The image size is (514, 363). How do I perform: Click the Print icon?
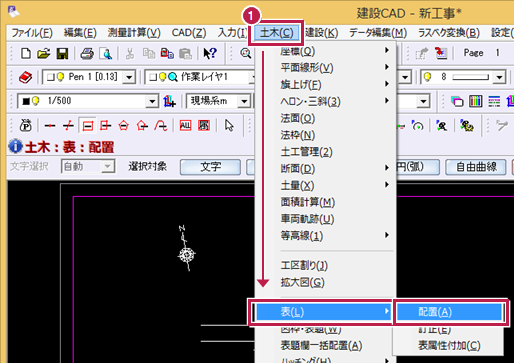tap(87, 53)
